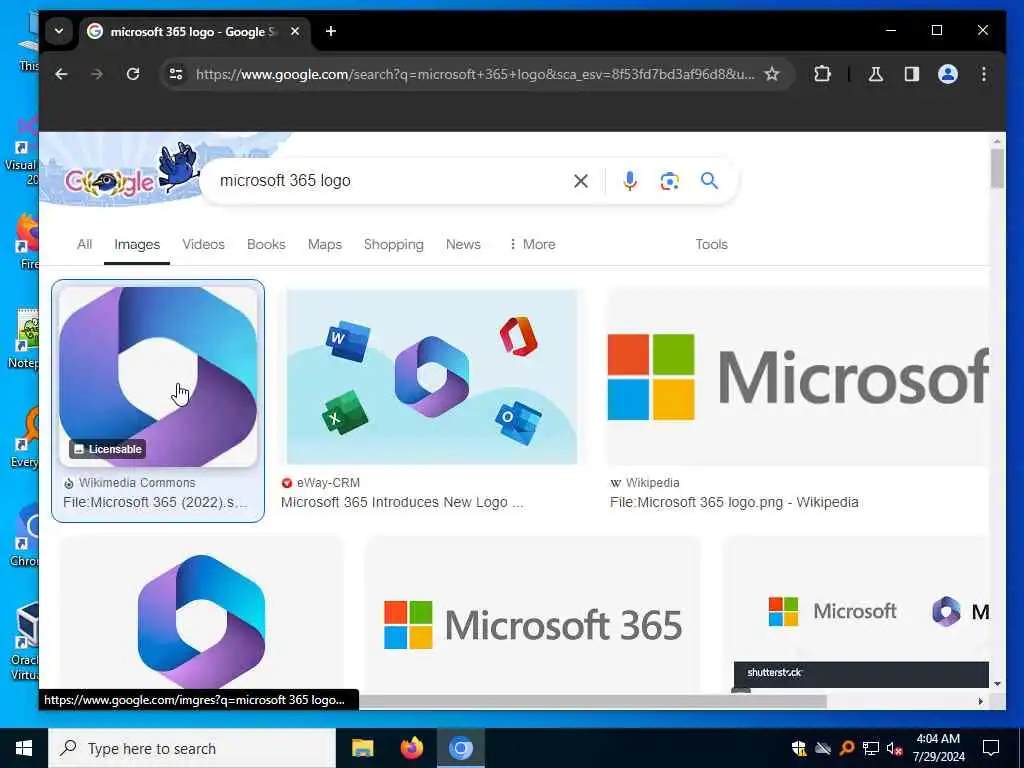Viewport: 1024px width, 768px height.
Task: Open the Extensions puzzle icon
Action: coord(822,74)
